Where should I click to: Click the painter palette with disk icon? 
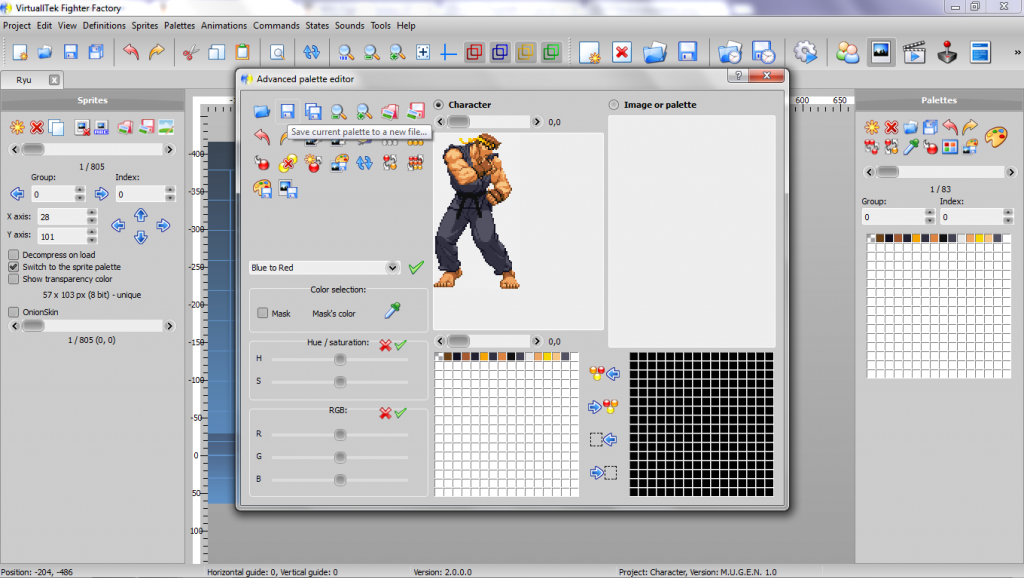[x=262, y=189]
